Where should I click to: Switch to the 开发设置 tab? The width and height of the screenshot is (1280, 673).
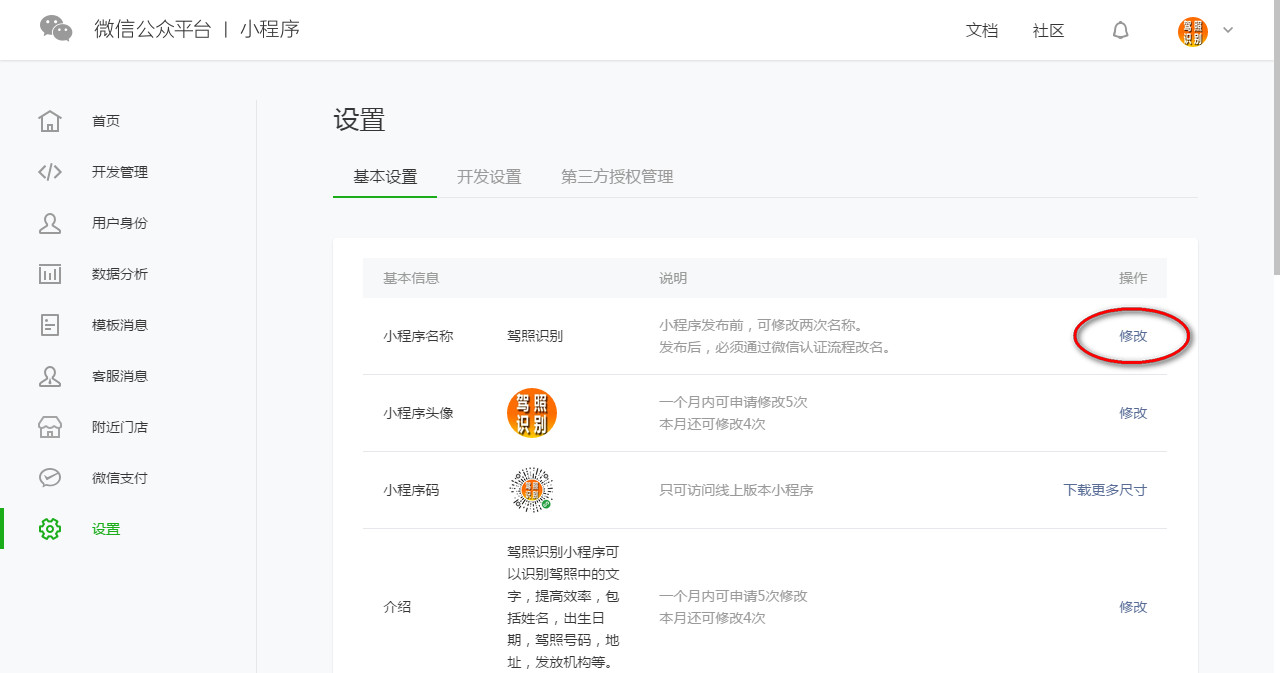[489, 177]
